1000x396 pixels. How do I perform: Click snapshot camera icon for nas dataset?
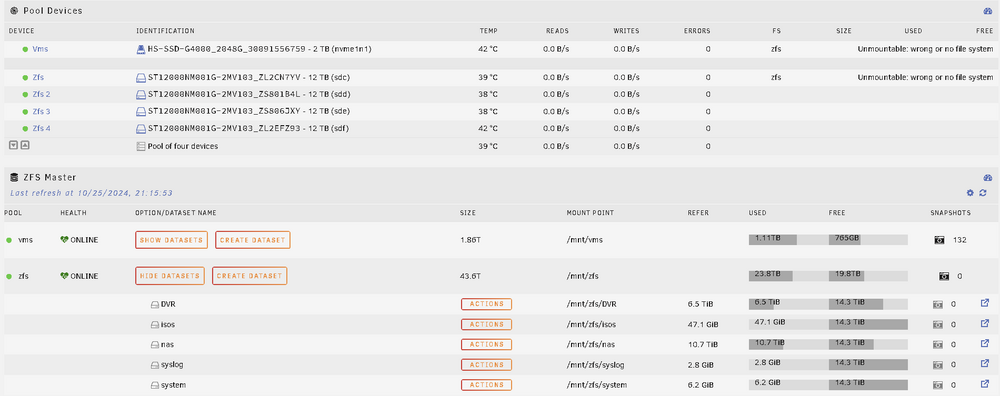click(x=937, y=345)
